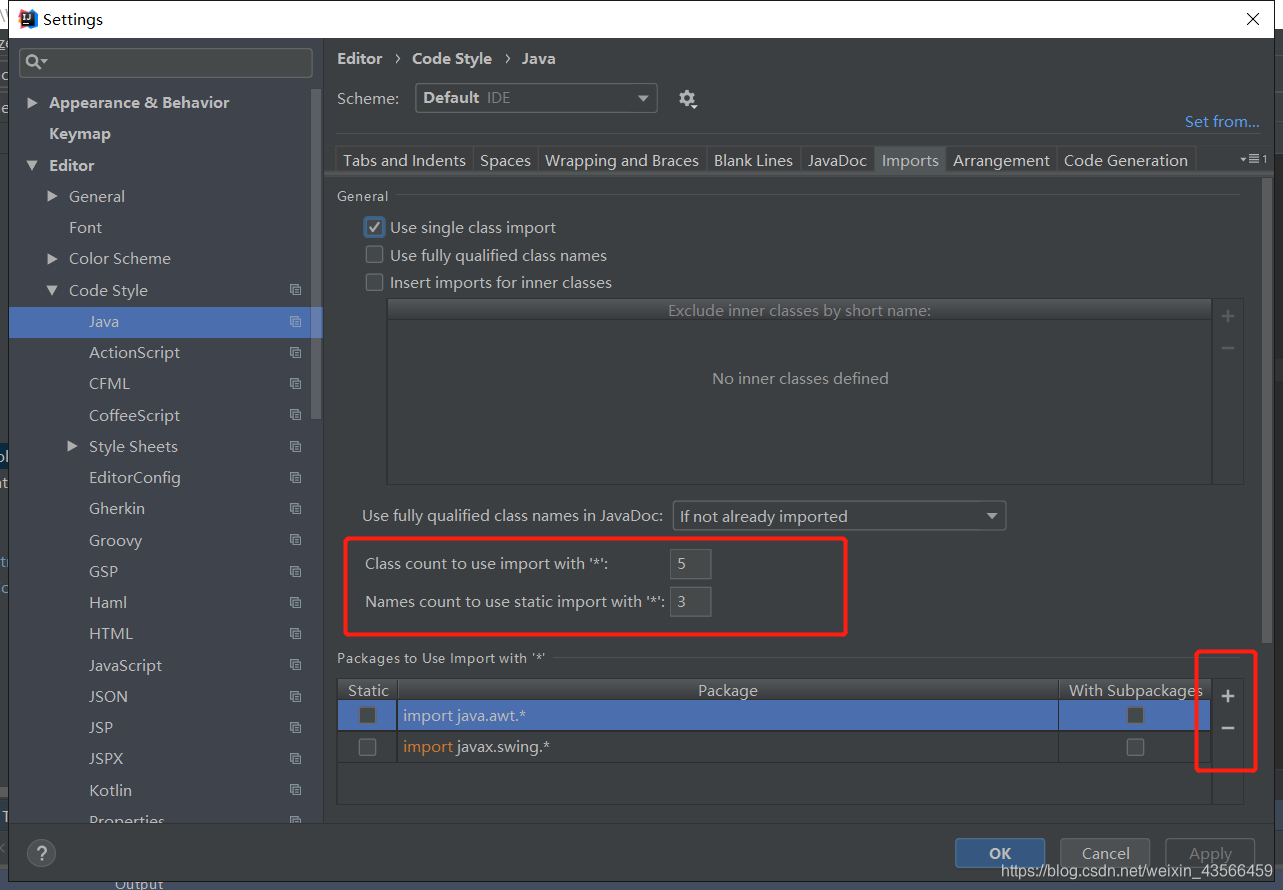This screenshot has height=890, width=1283.
Task: Click the copy icon beside JSPX
Action: point(295,758)
